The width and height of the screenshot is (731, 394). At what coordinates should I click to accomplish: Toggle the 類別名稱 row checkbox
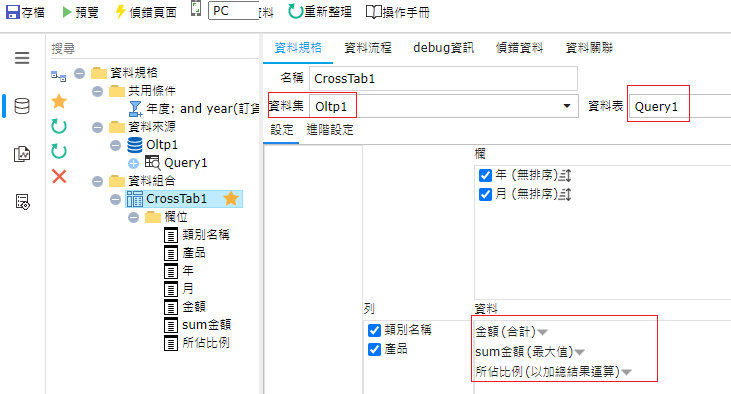pos(374,331)
